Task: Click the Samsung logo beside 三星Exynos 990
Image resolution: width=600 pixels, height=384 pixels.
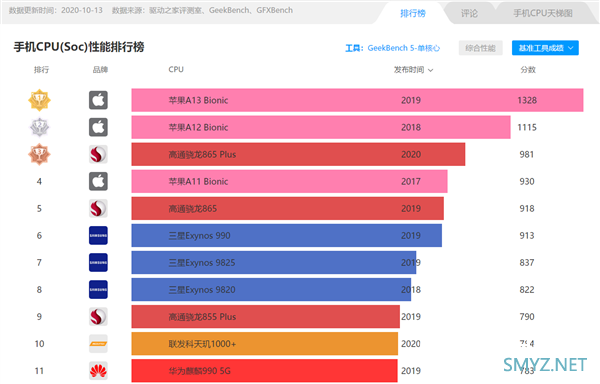Action: (98, 236)
